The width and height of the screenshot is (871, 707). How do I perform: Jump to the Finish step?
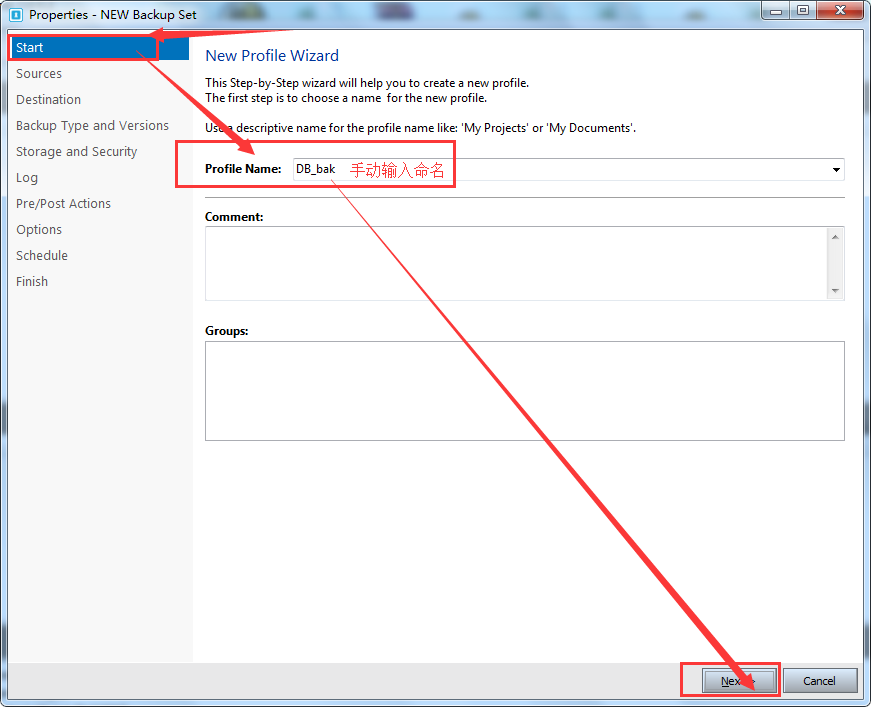pos(32,282)
